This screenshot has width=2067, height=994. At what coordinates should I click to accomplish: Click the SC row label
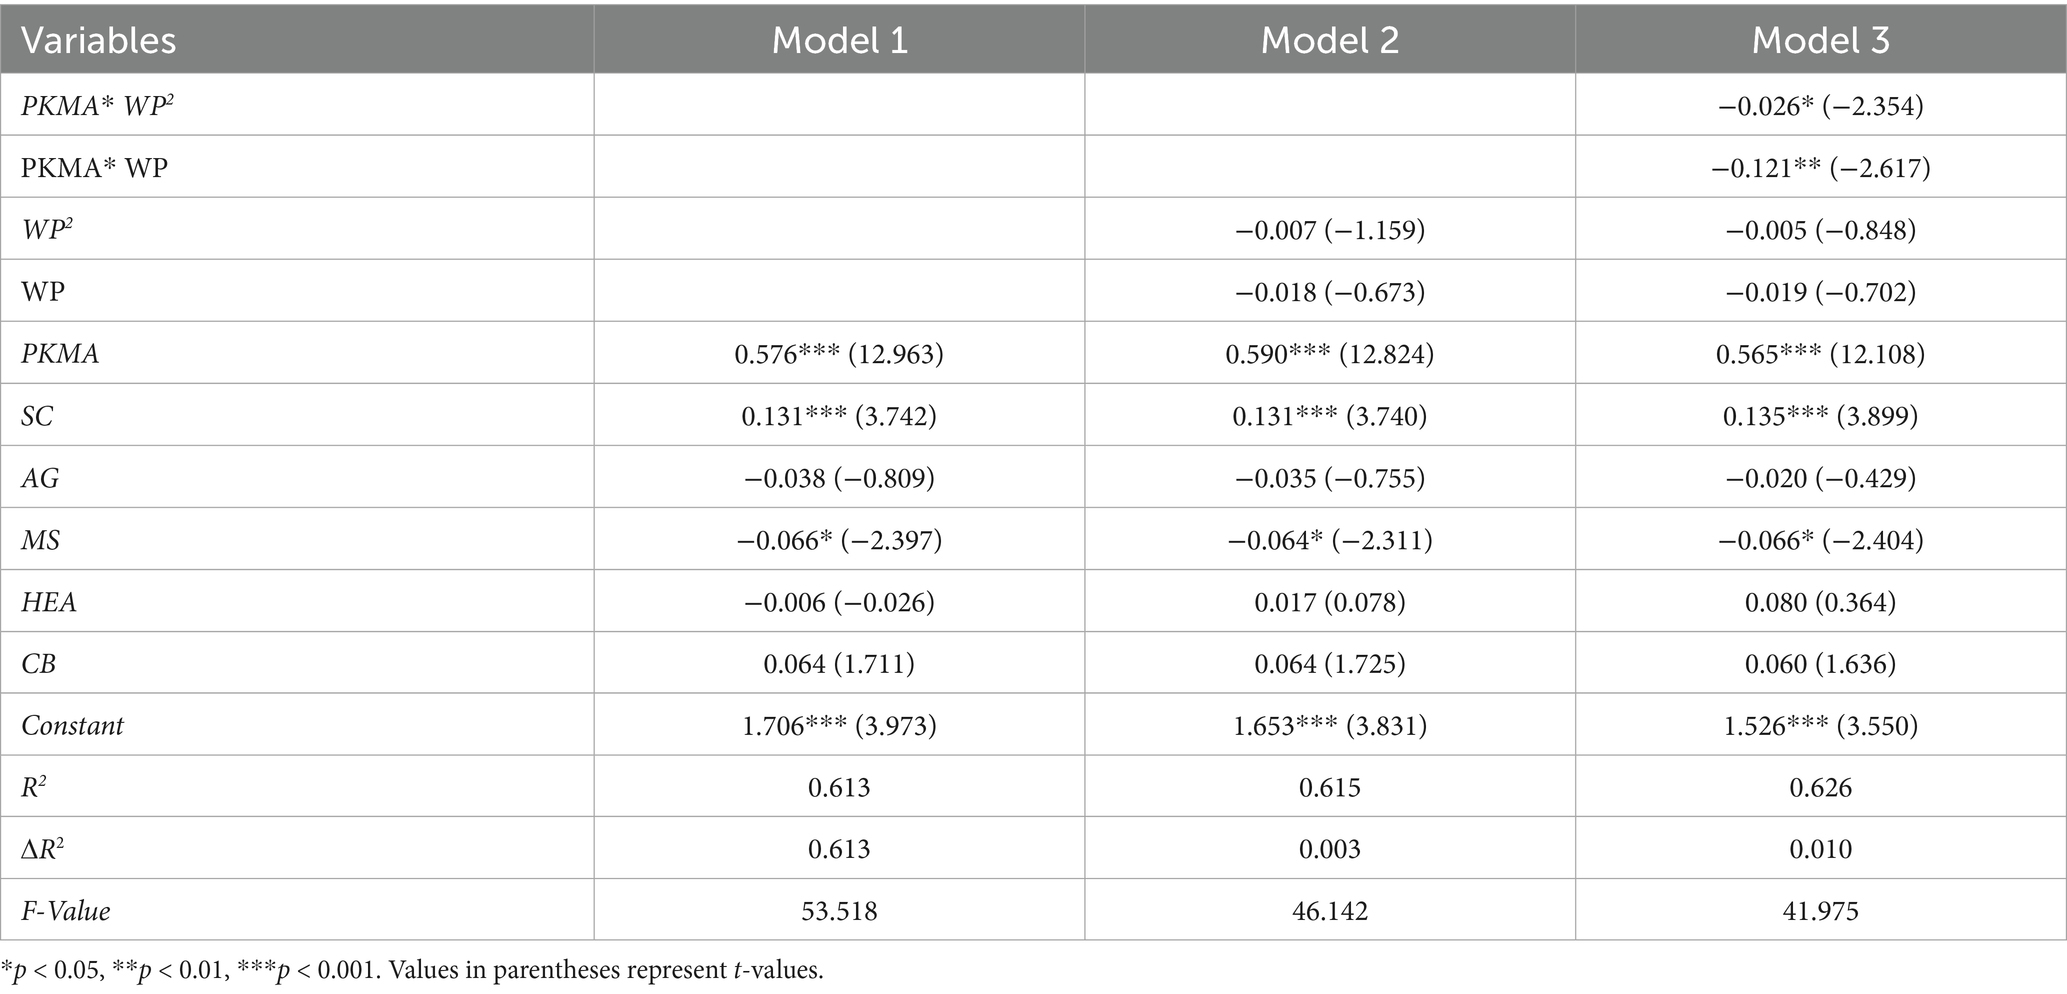(37, 416)
